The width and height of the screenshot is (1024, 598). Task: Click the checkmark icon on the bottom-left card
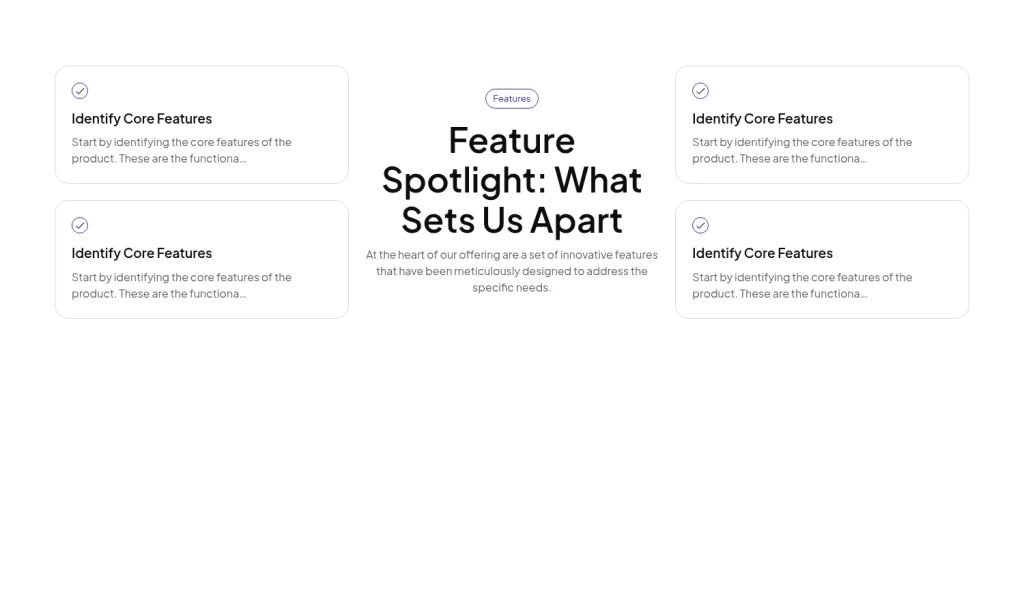click(x=80, y=225)
